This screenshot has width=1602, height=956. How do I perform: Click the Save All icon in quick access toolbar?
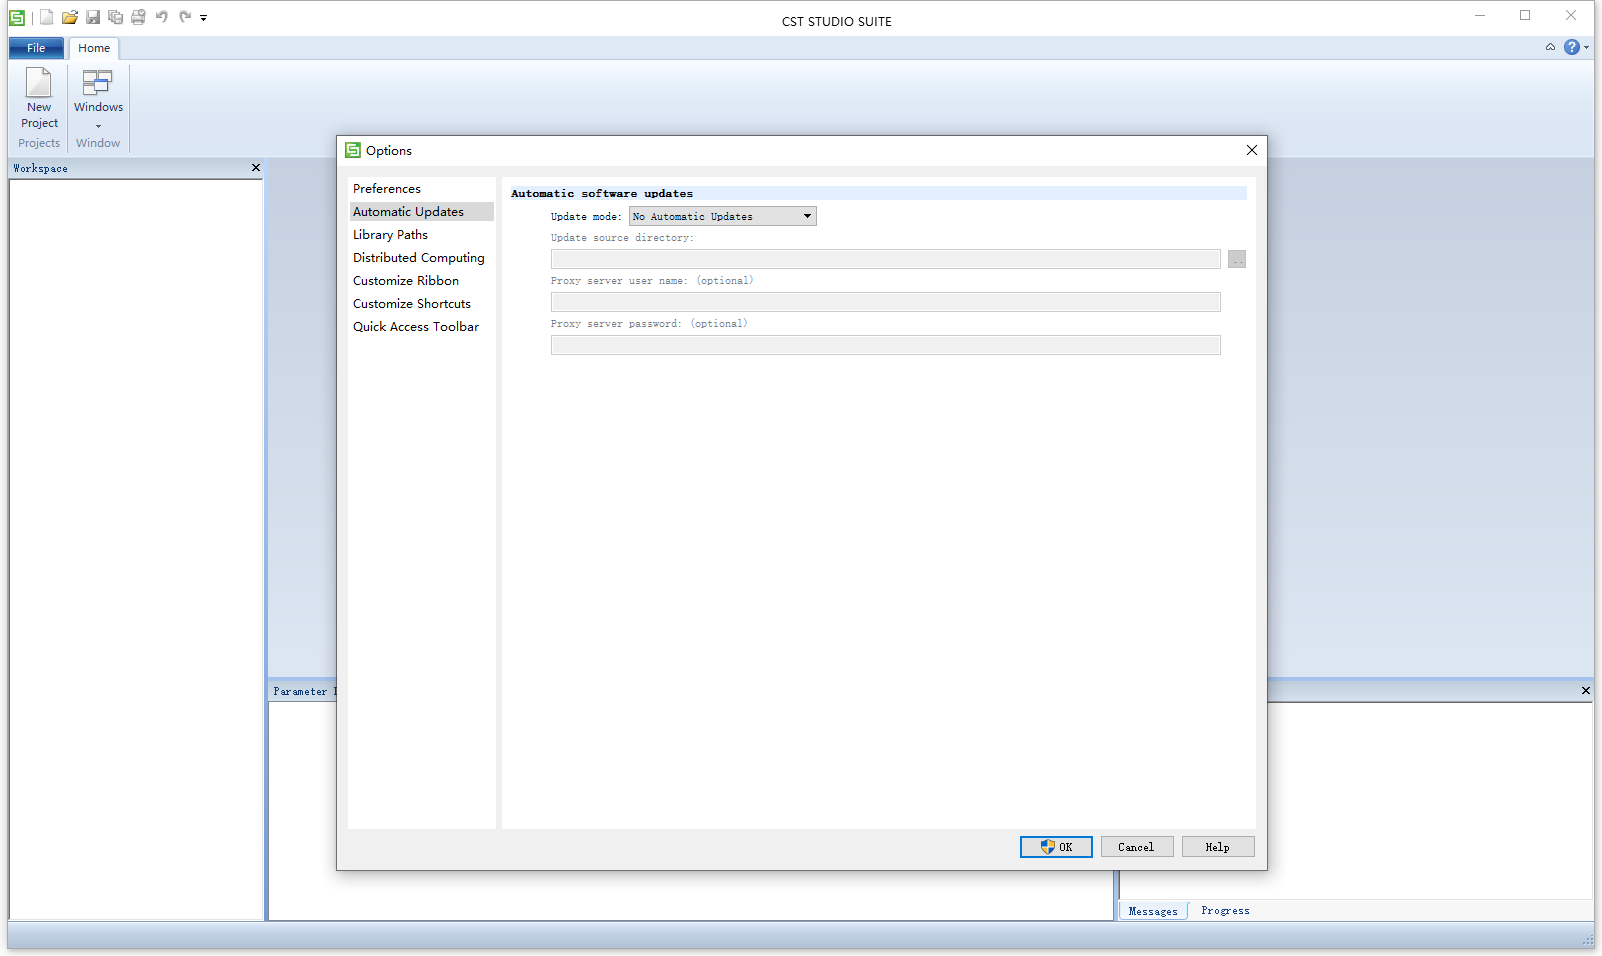point(116,17)
